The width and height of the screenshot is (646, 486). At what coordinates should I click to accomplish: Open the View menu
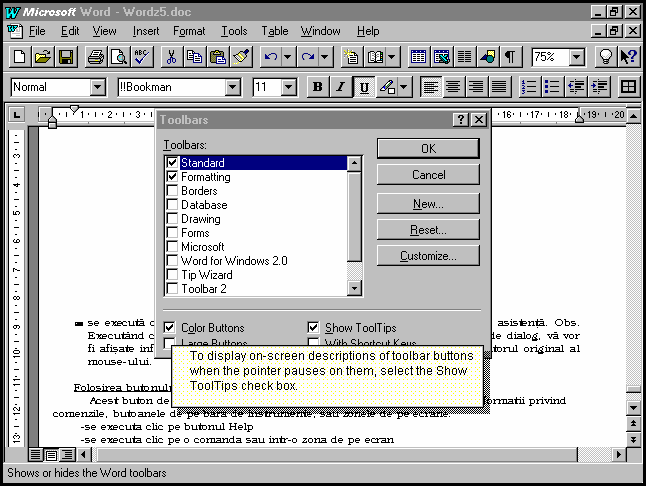click(x=104, y=31)
